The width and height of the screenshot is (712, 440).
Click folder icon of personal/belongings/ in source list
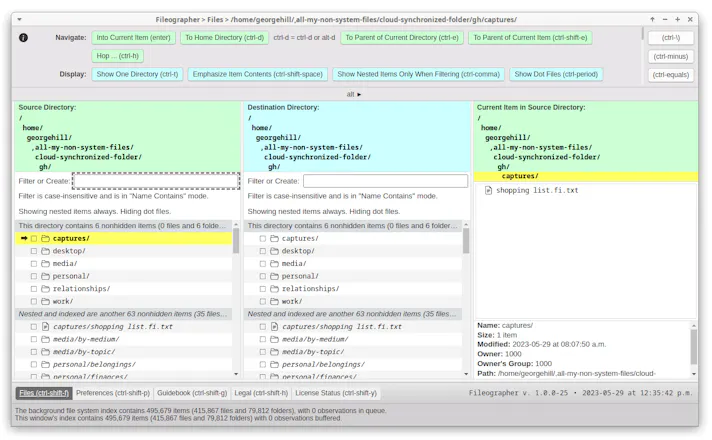click(45, 365)
